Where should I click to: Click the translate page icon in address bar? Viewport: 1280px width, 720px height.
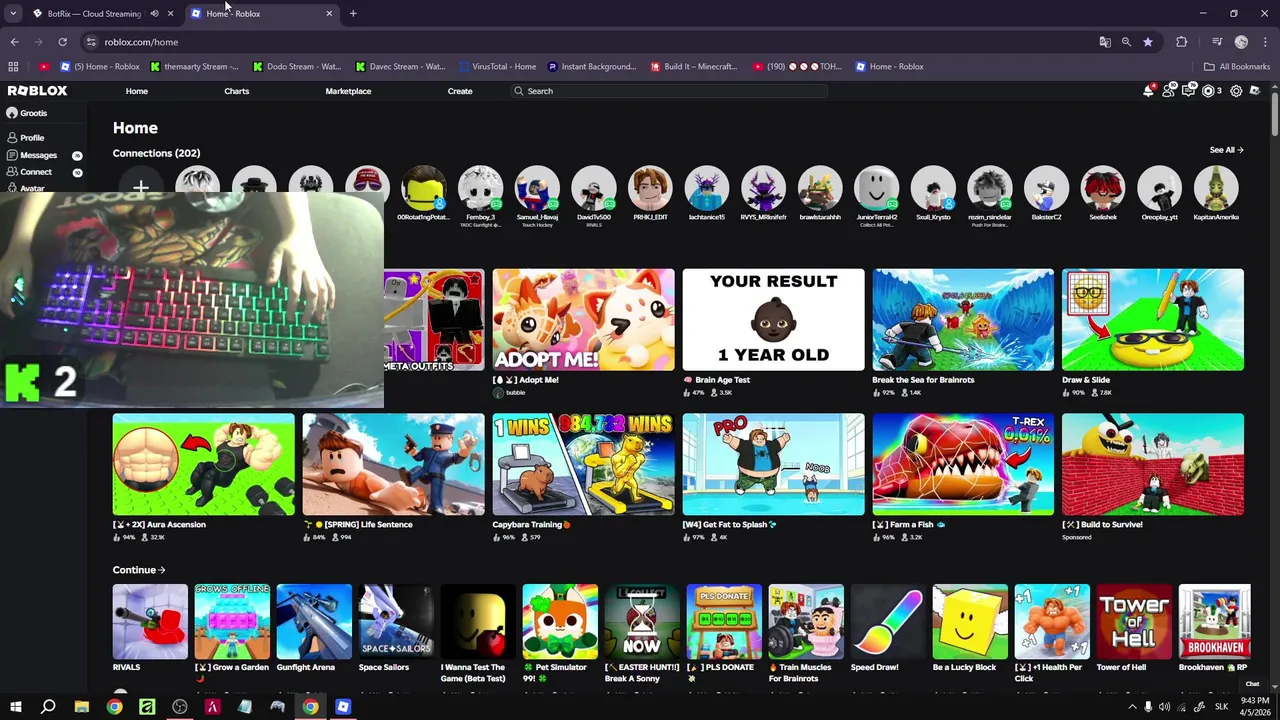click(1105, 42)
